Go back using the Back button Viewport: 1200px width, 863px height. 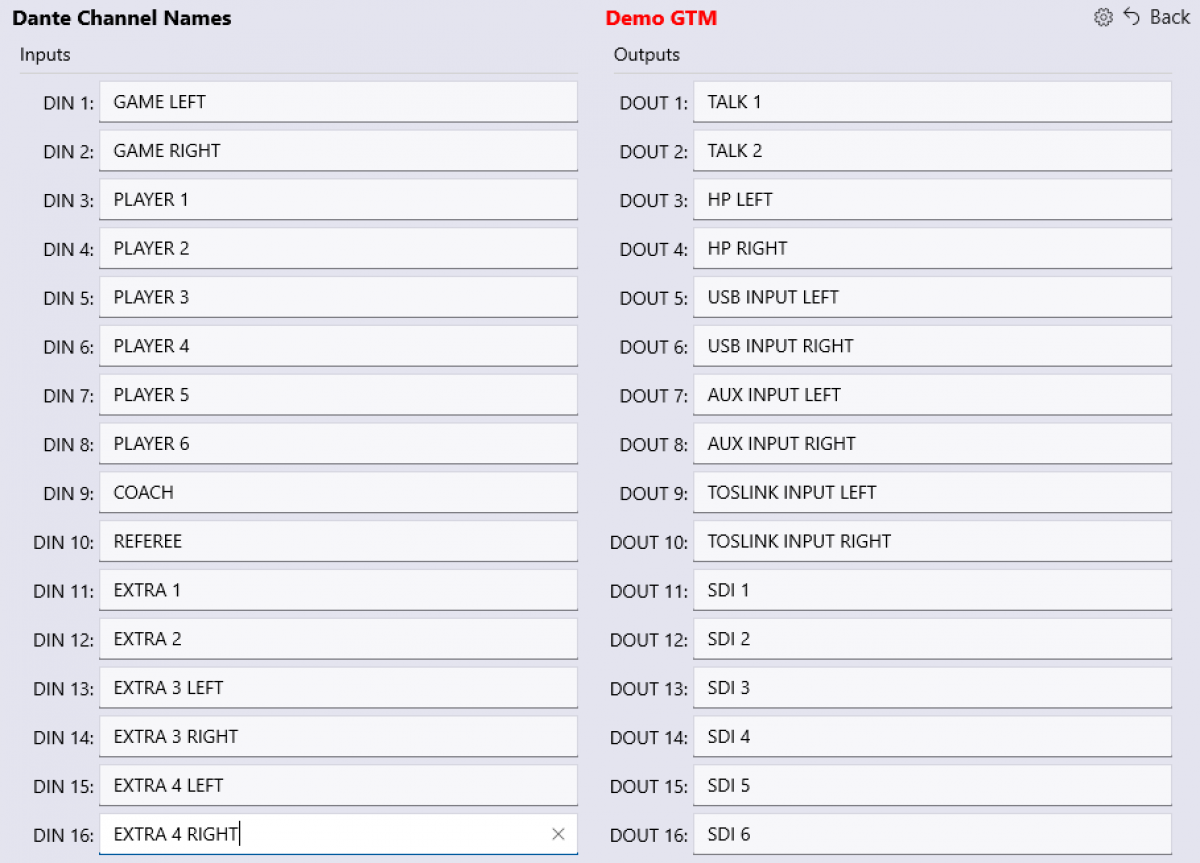click(1157, 17)
